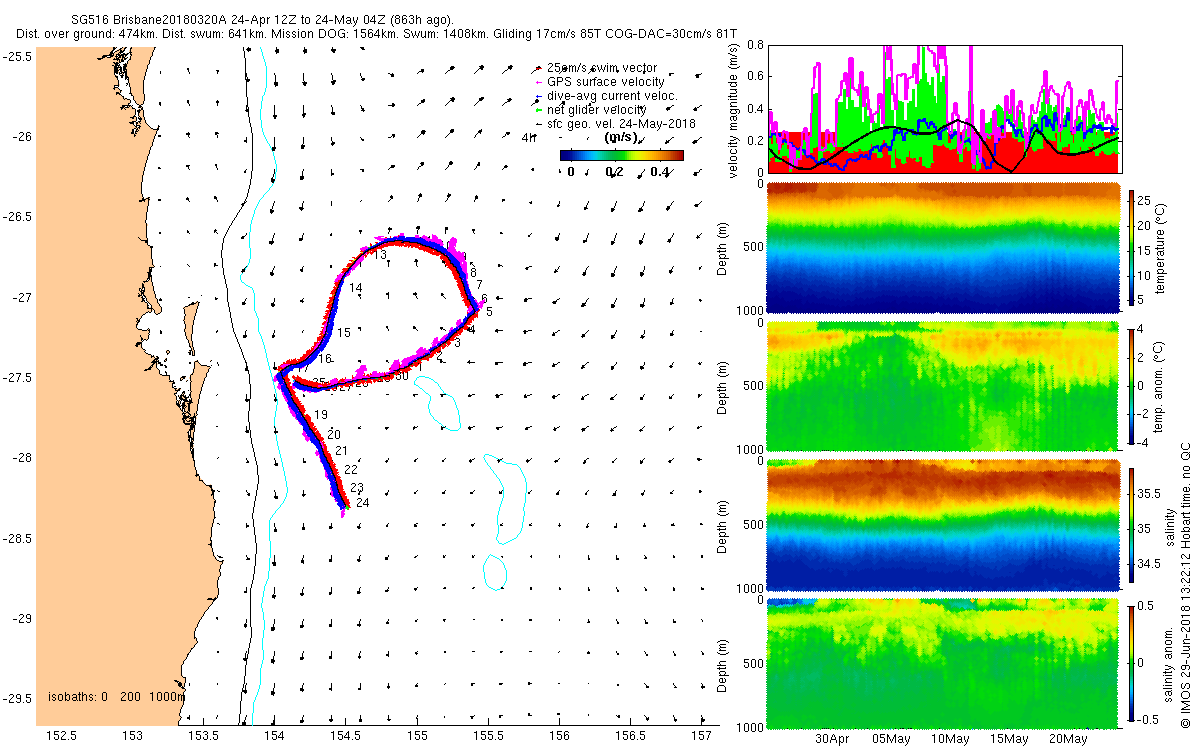Click the SG516 Brisbane20180320A title line
1200x750 pixels.
click(264, 20)
